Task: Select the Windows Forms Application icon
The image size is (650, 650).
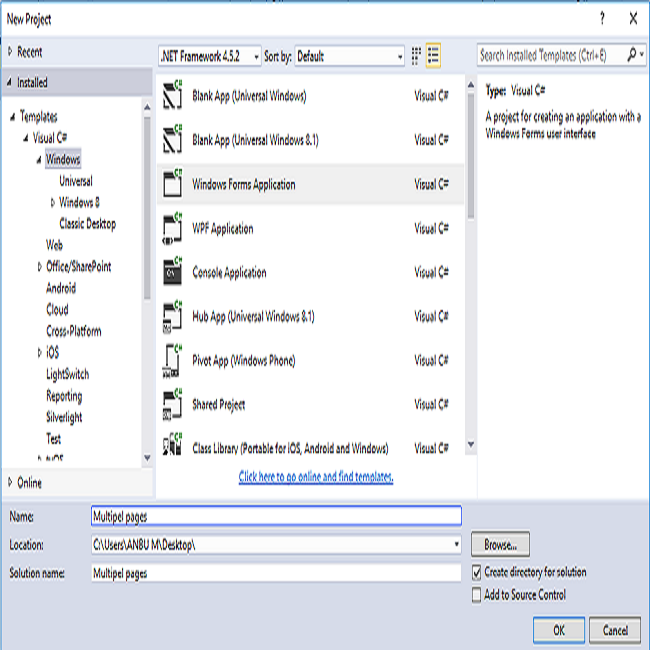Action: pos(171,185)
